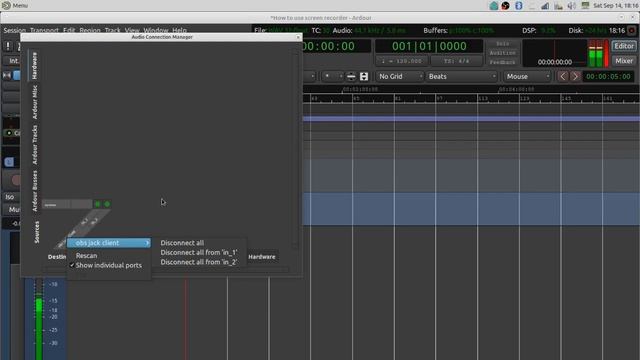Viewport: 640px width, 360px height.
Task: Open the Transport menu
Action: (x=44, y=30)
